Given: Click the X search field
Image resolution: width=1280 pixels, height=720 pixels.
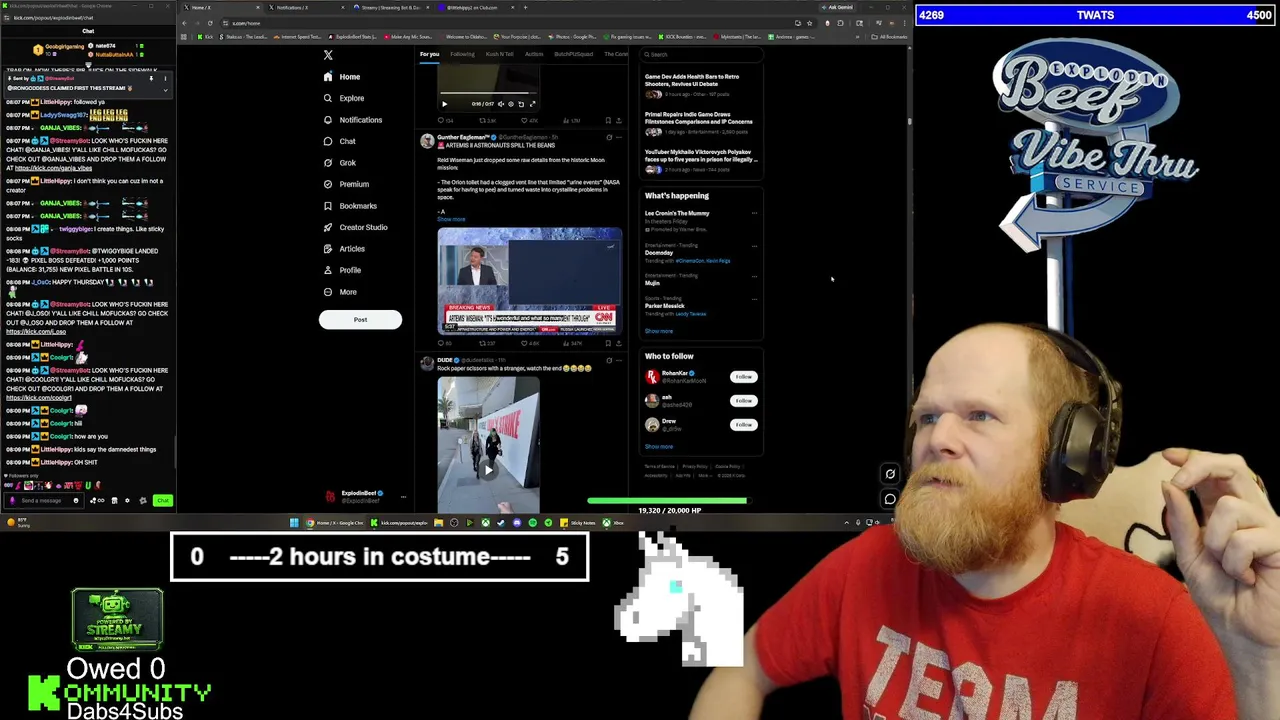Looking at the screenshot, I should 700,54.
